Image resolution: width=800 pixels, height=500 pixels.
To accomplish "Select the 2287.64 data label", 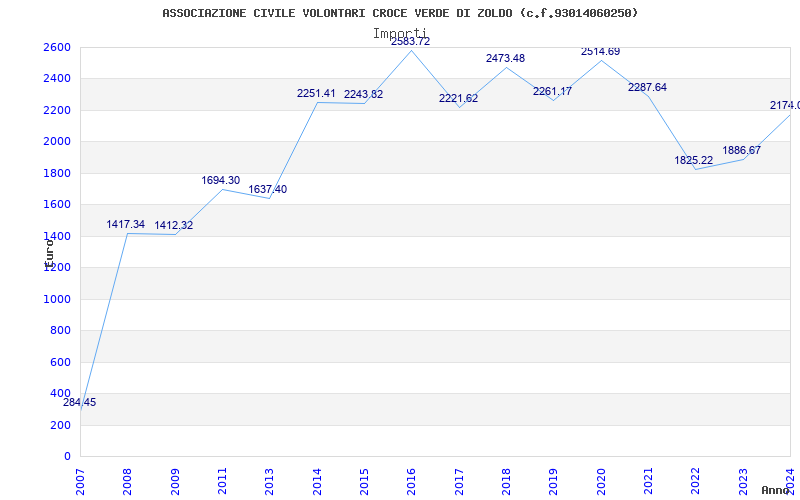I will click(647, 88).
